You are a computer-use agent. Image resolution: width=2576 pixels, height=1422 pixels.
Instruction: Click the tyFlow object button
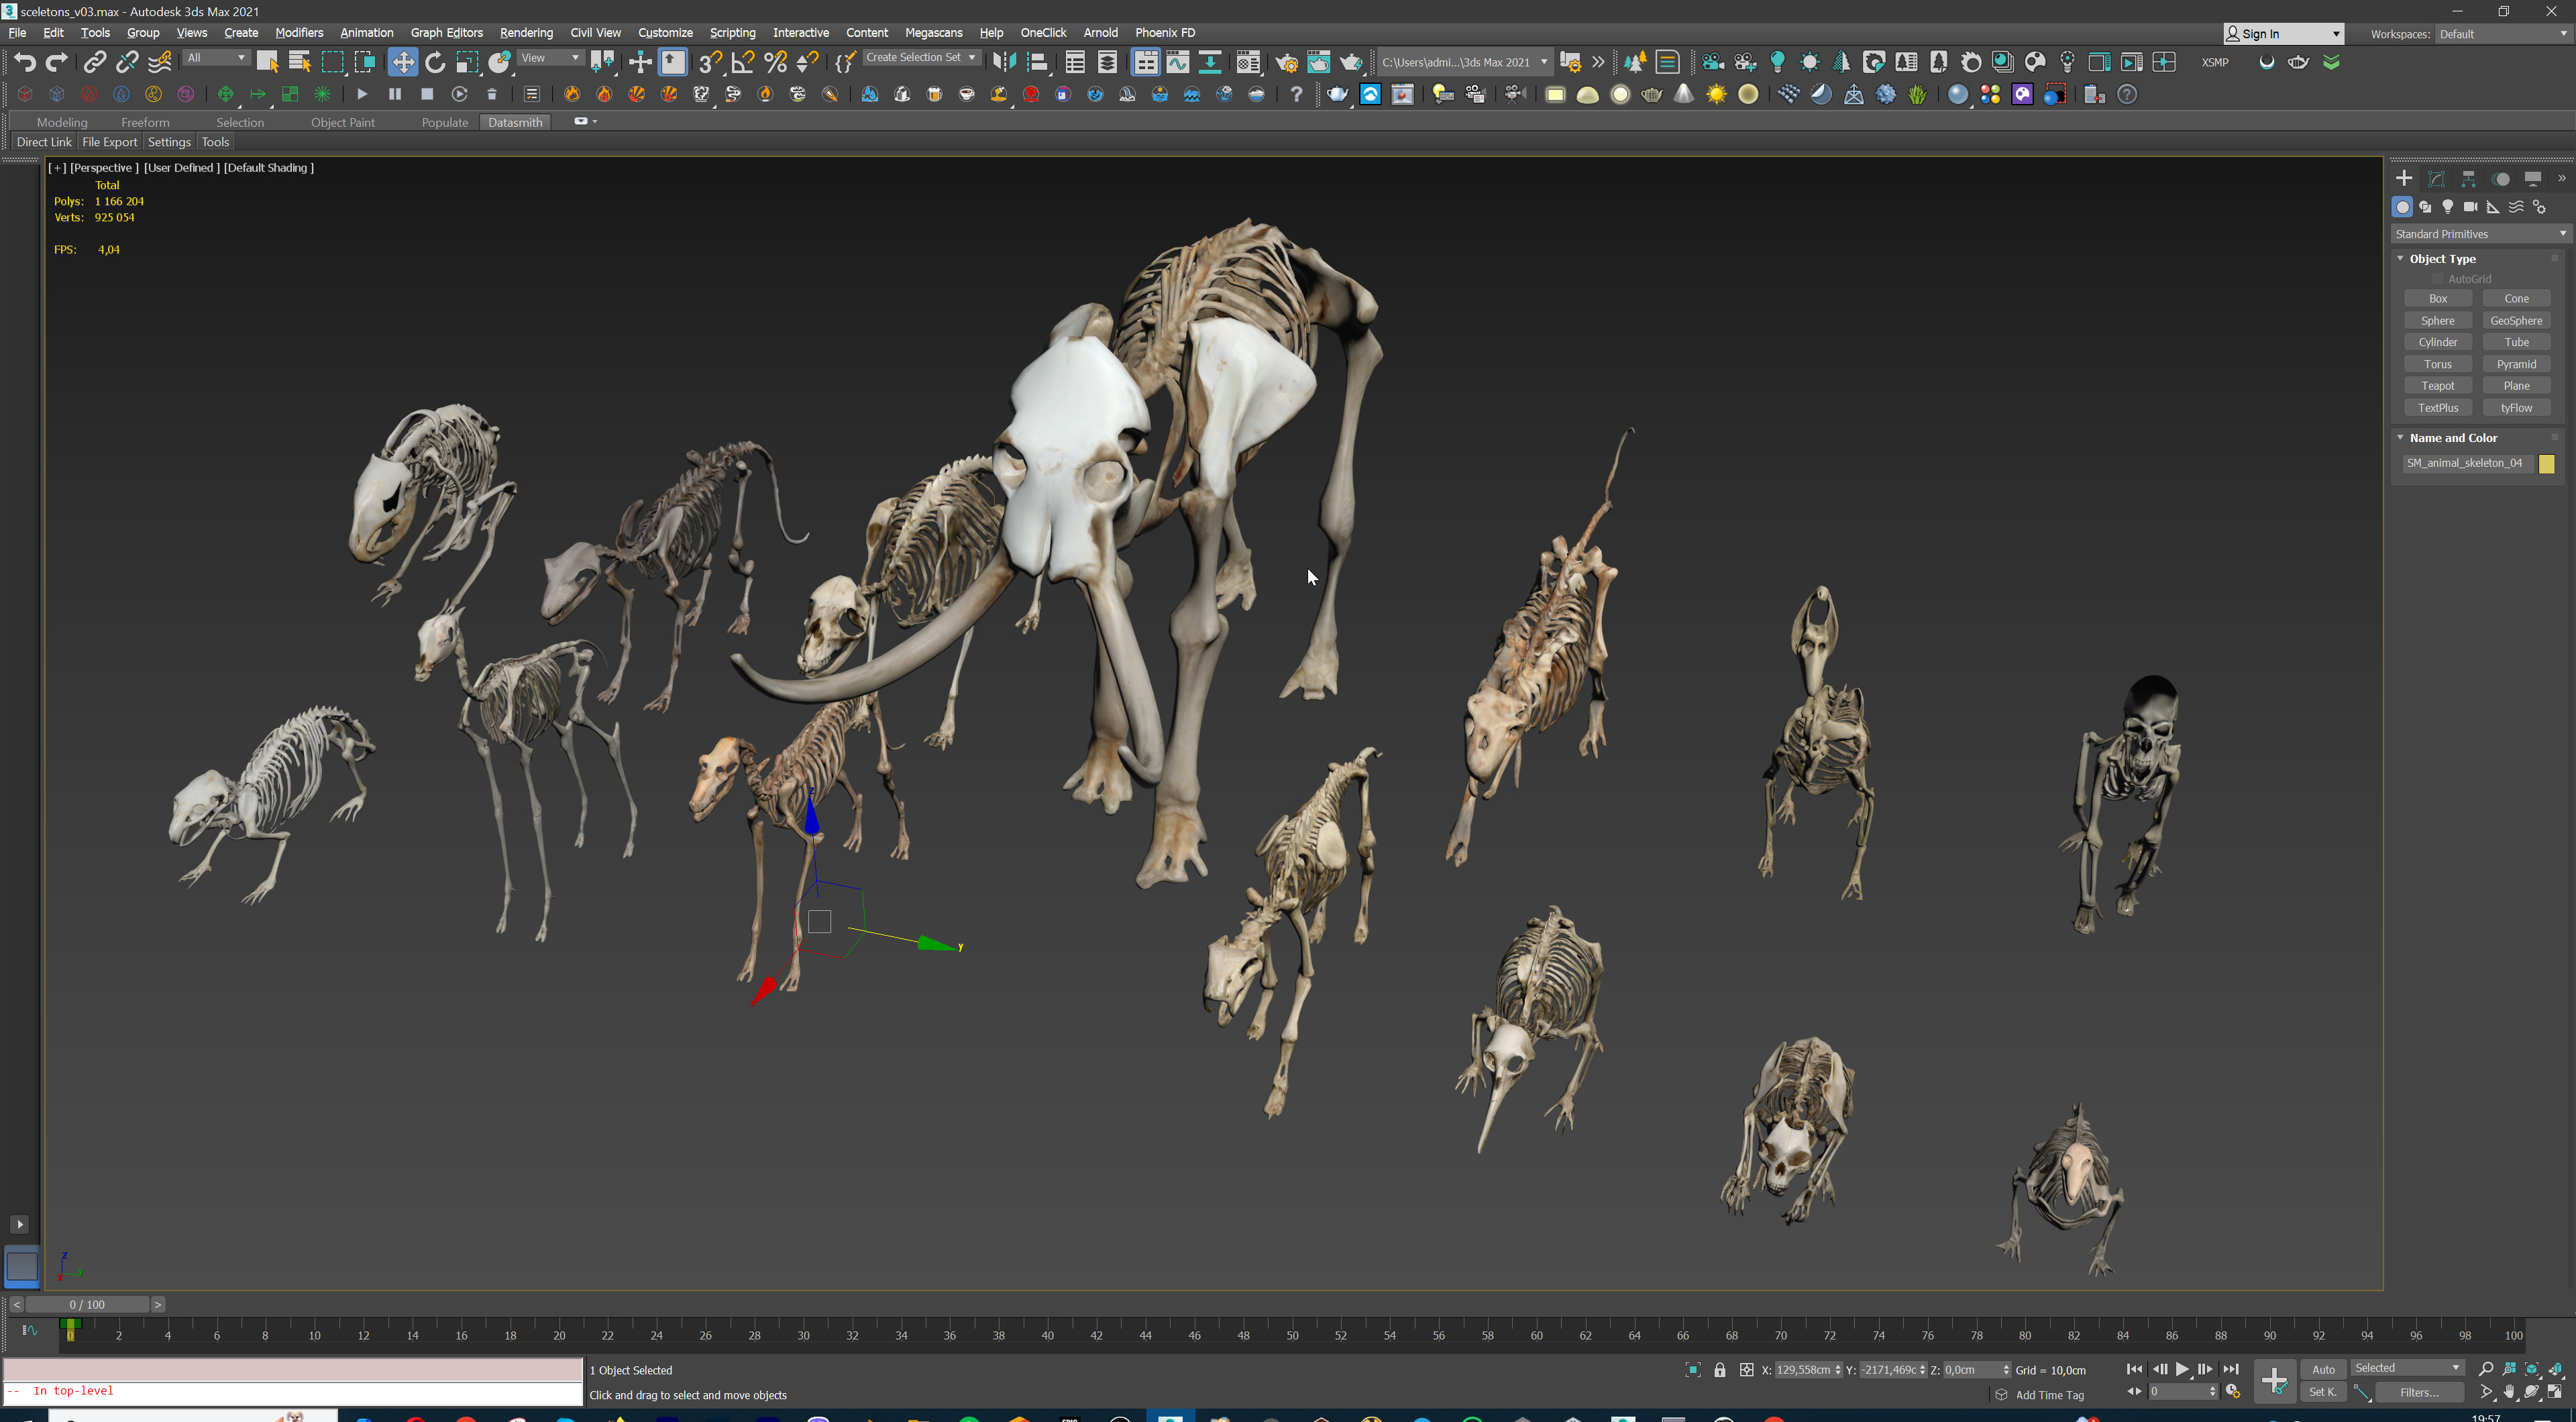coord(2516,408)
